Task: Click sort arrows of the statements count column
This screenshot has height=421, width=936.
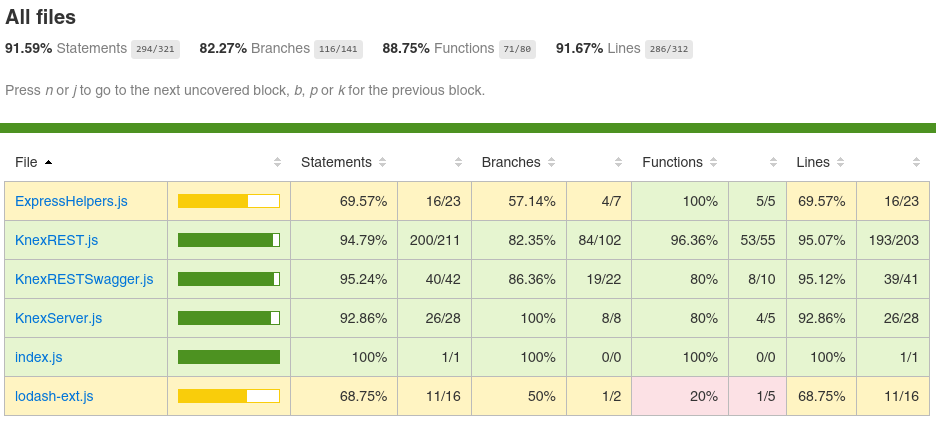Action: click(x=458, y=162)
